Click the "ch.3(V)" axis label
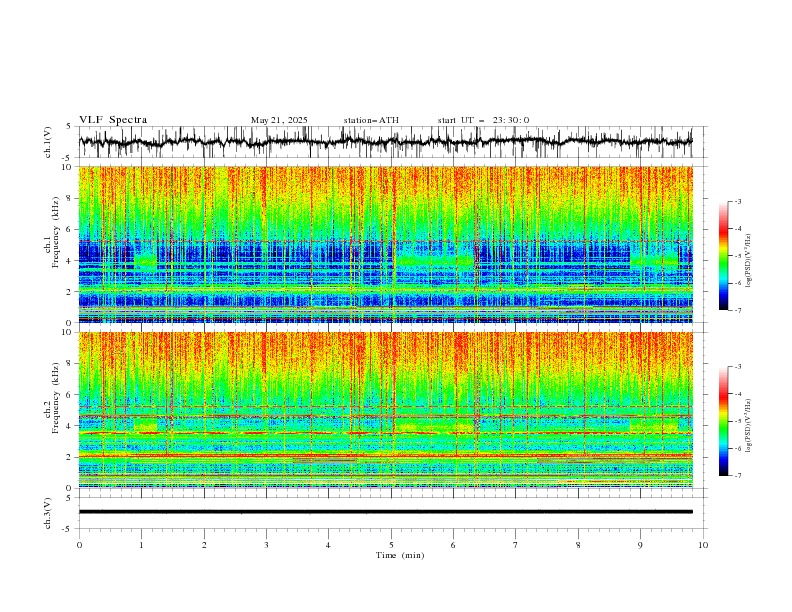 [48, 513]
